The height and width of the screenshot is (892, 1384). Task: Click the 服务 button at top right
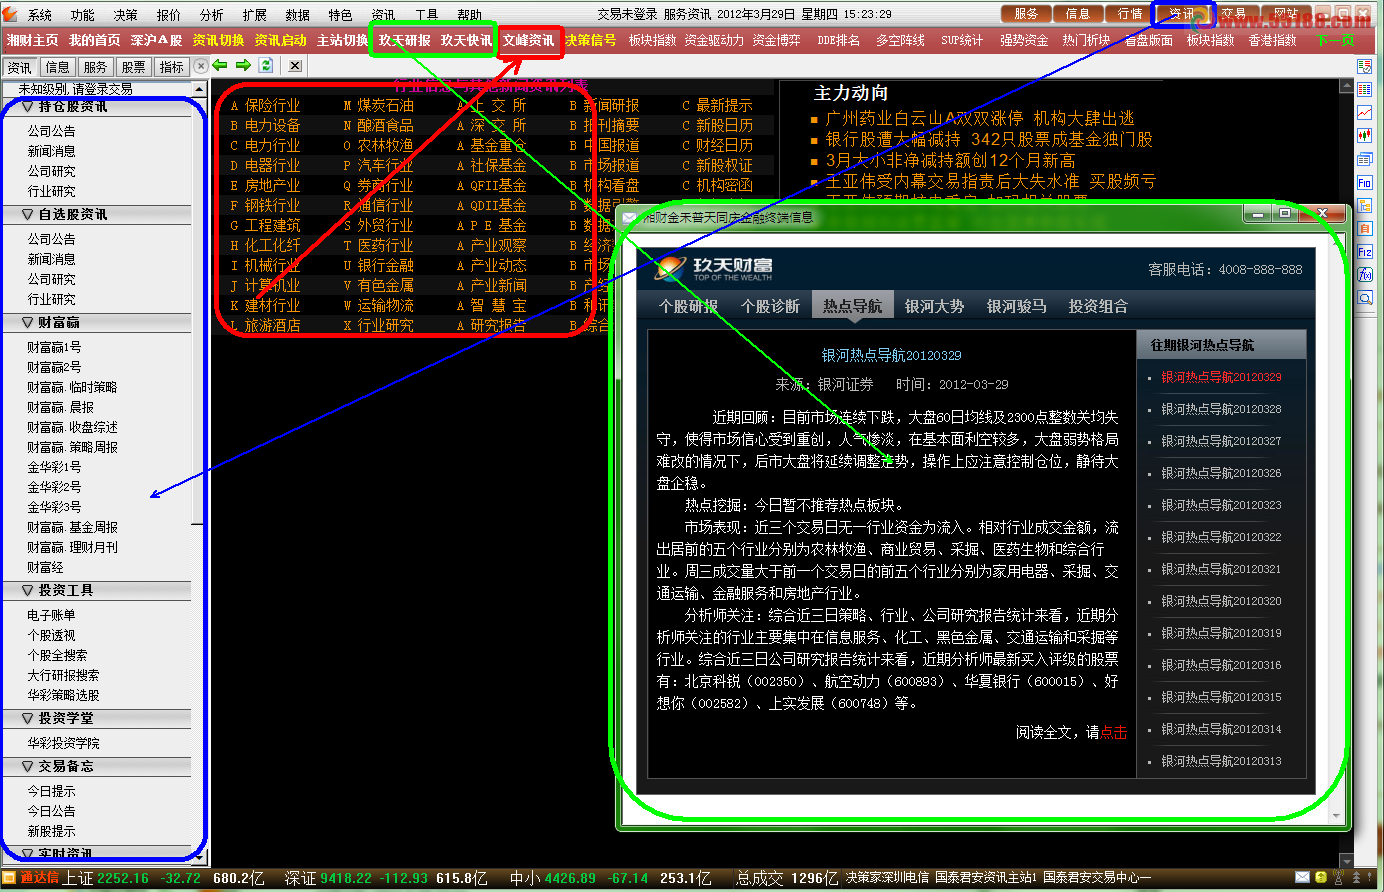[x=1026, y=14]
